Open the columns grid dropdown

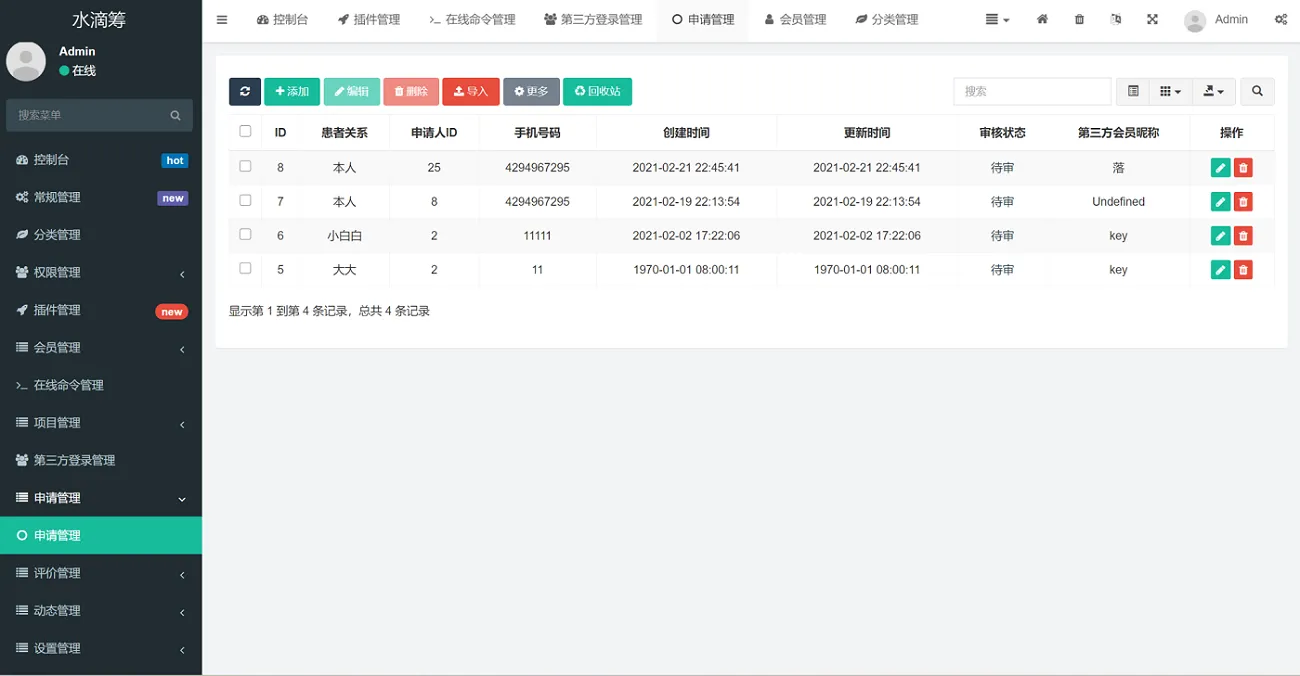1170,91
